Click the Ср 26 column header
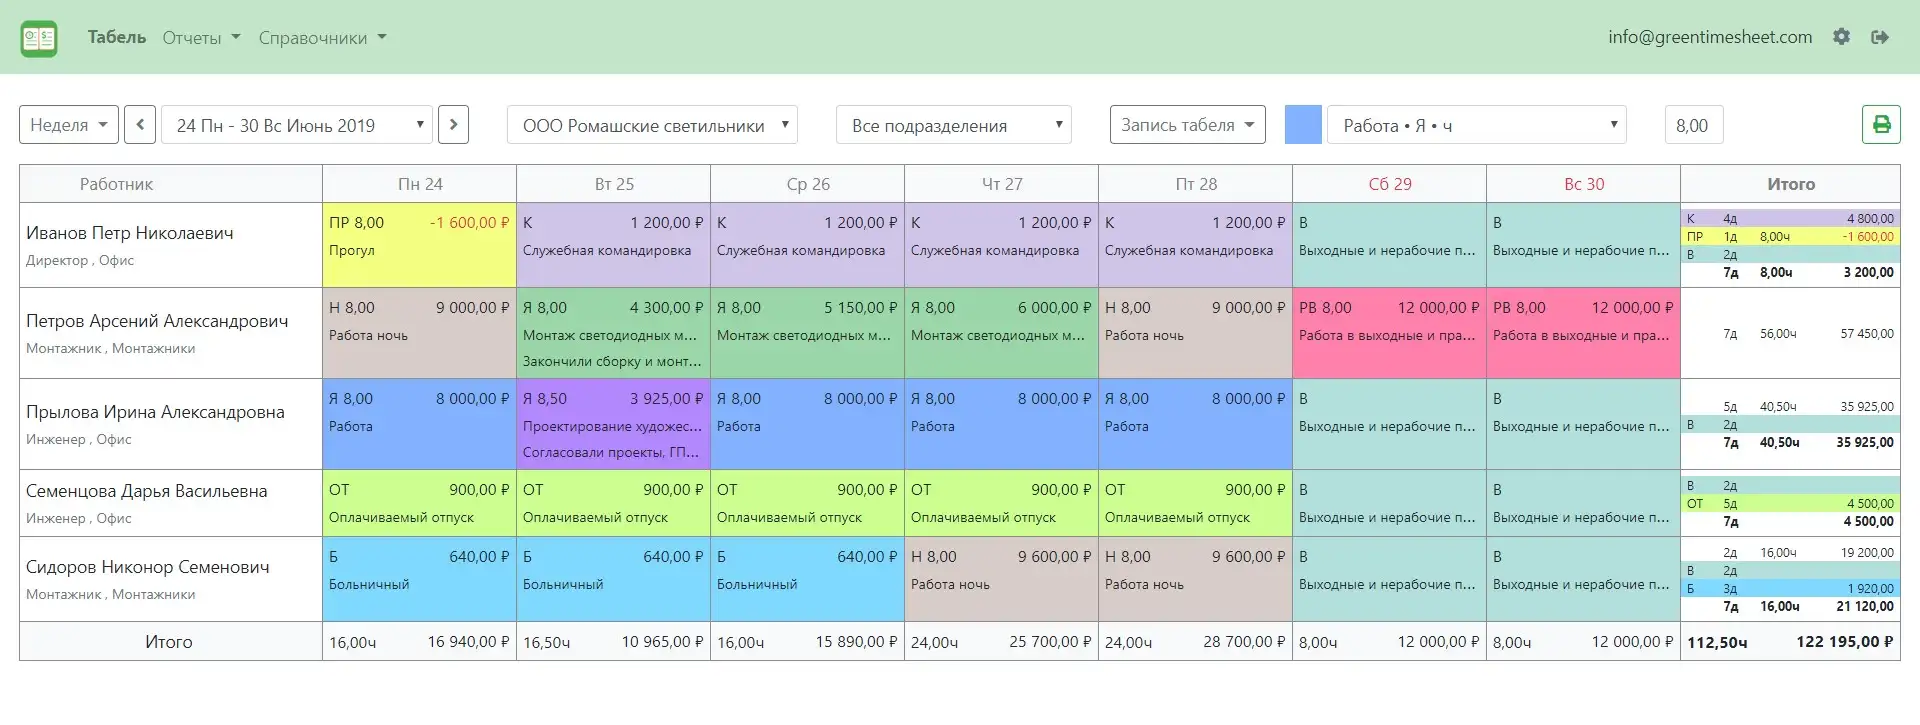The height and width of the screenshot is (725, 1920). tap(807, 184)
